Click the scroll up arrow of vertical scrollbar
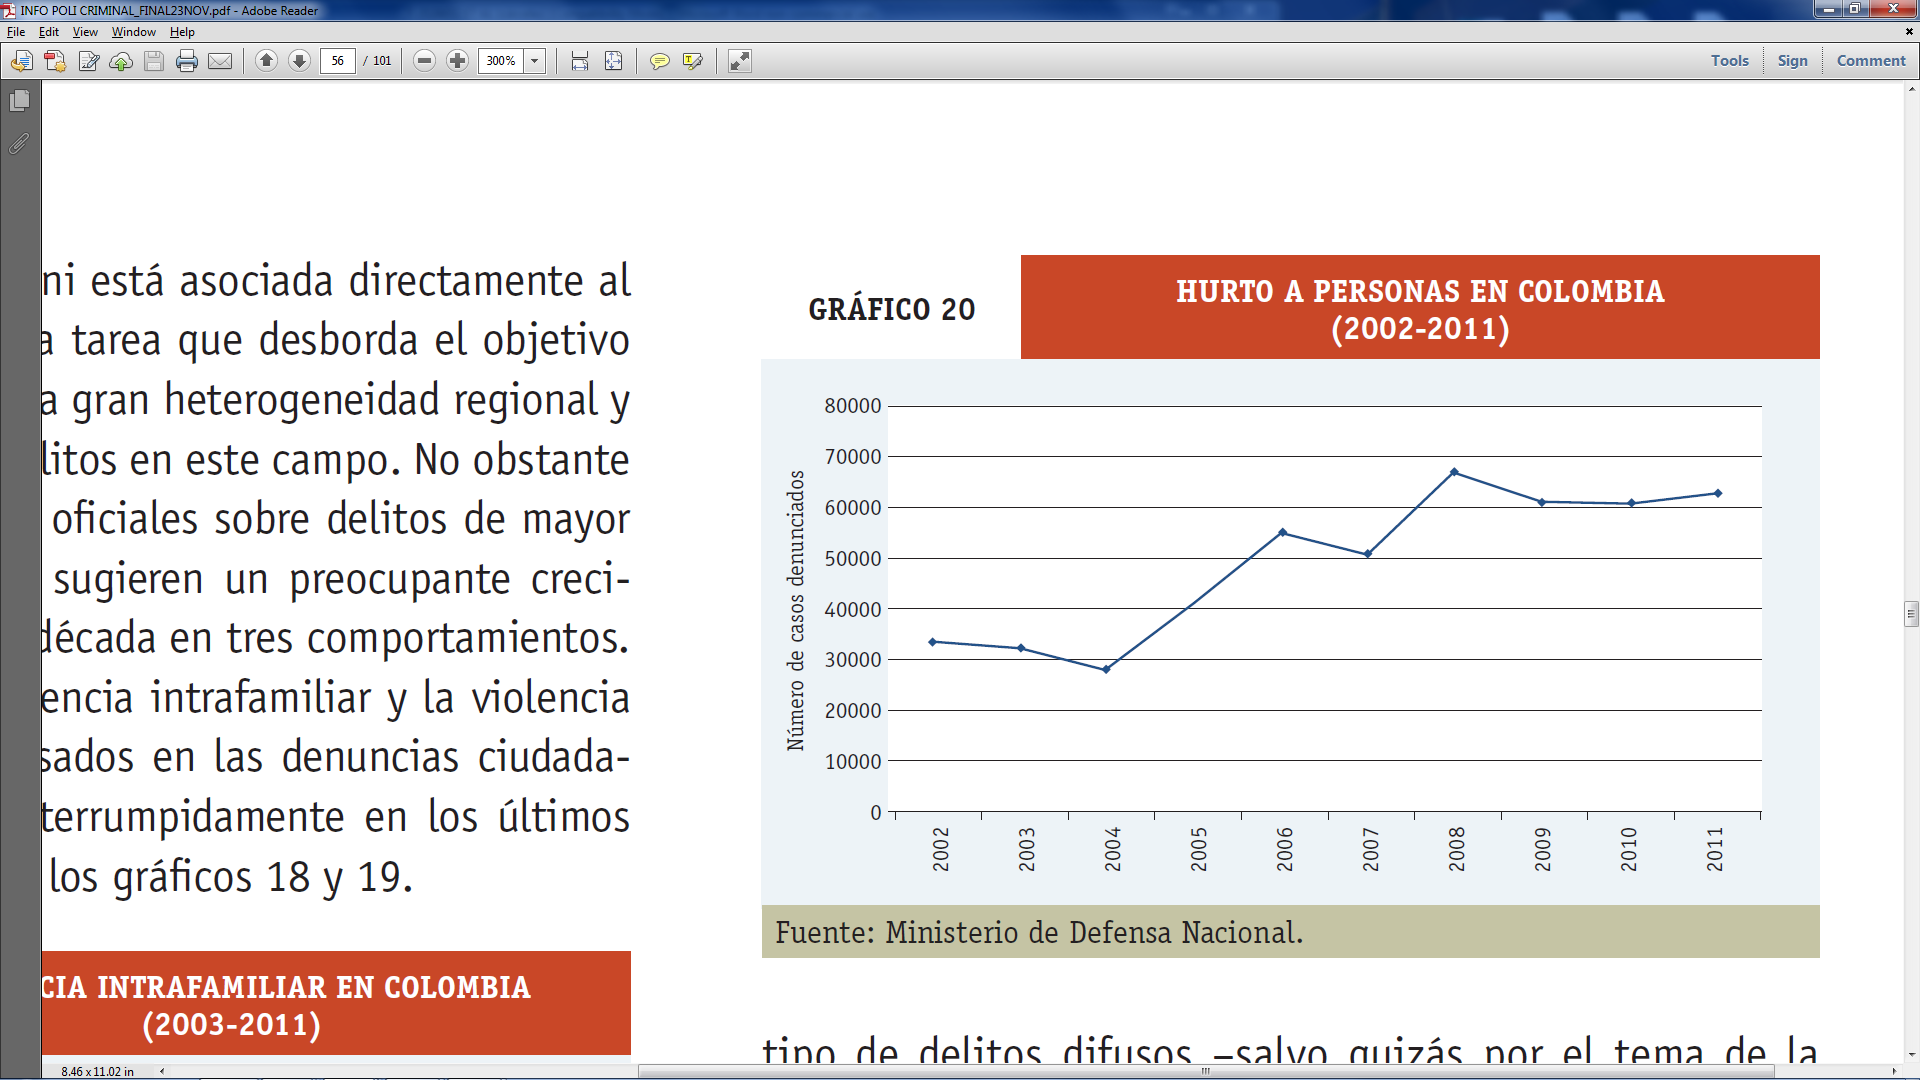This screenshot has height=1080, width=1920. coord(1911,89)
